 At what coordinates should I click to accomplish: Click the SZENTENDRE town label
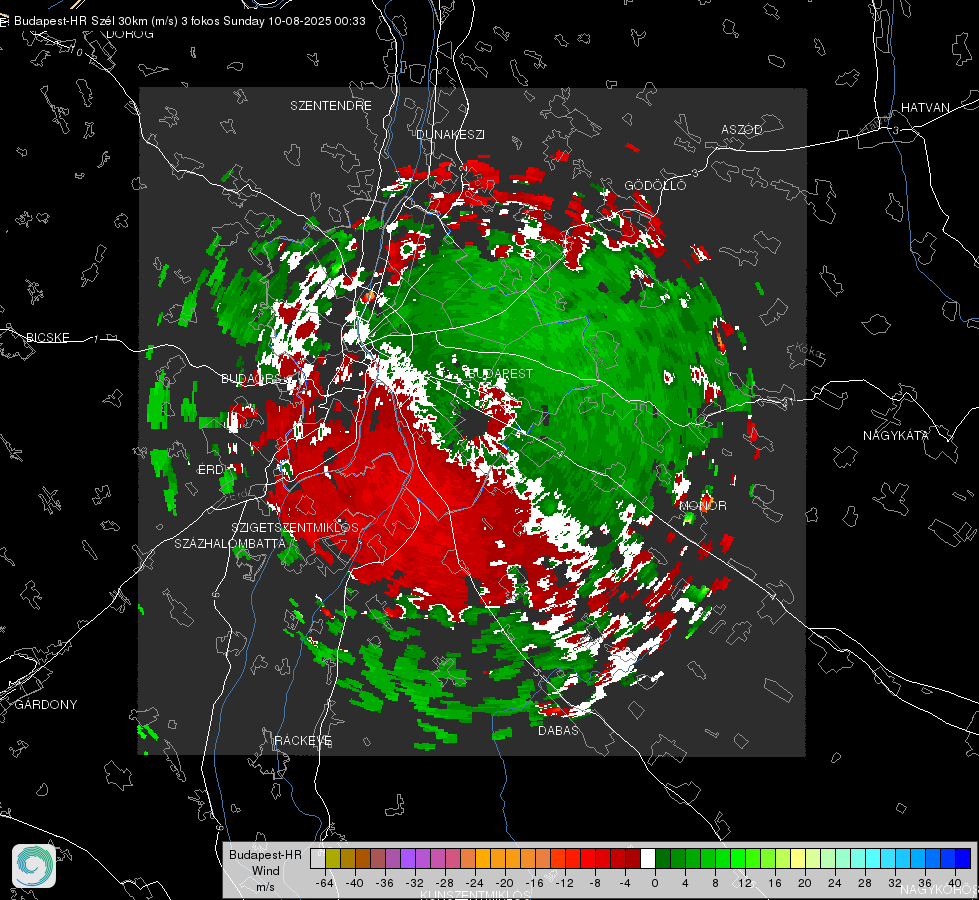coord(331,106)
